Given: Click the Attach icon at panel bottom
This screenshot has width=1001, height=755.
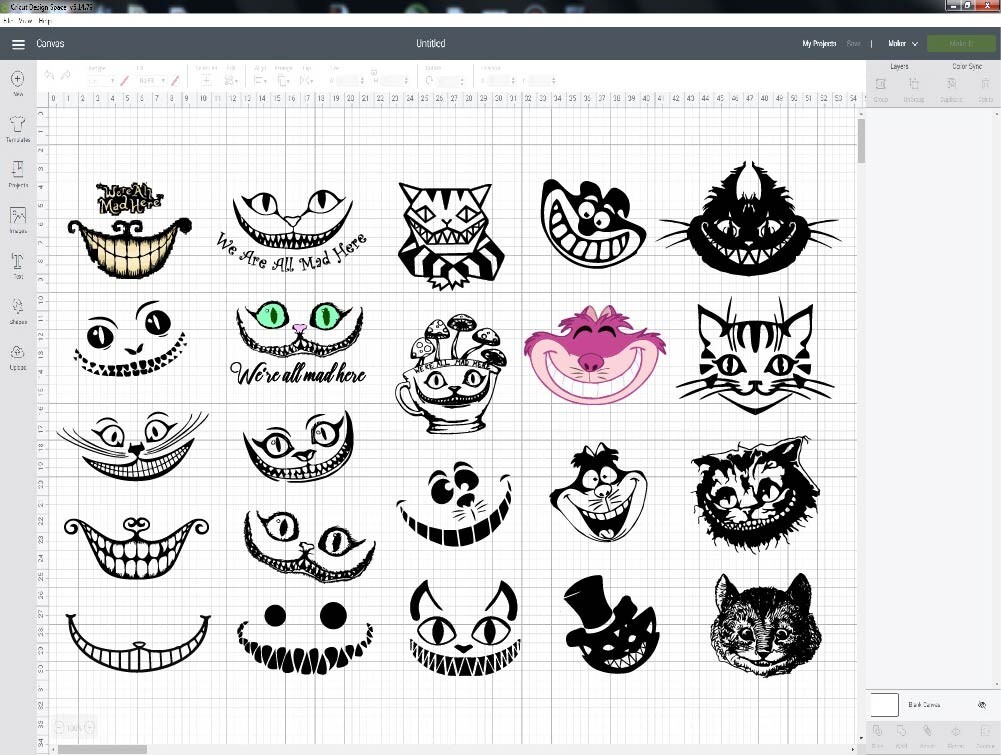Looking at the screenshot, I should click(927, 730).
